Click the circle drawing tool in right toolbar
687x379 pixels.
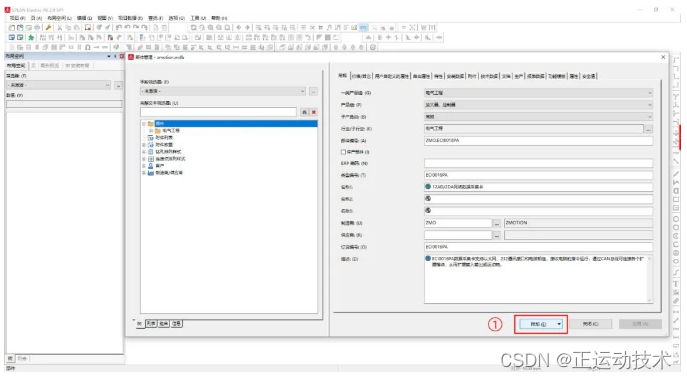tap(676, 219)
